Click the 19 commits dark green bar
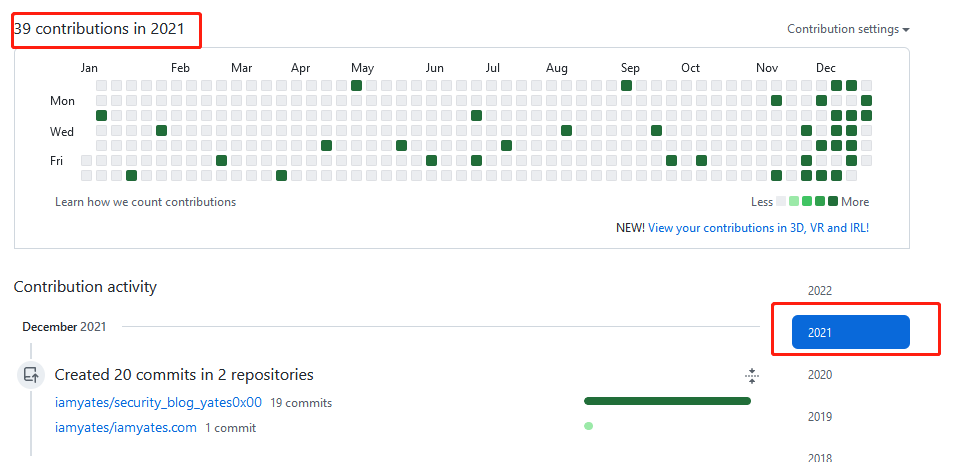971x462 pixels. [x=667, y=401]
